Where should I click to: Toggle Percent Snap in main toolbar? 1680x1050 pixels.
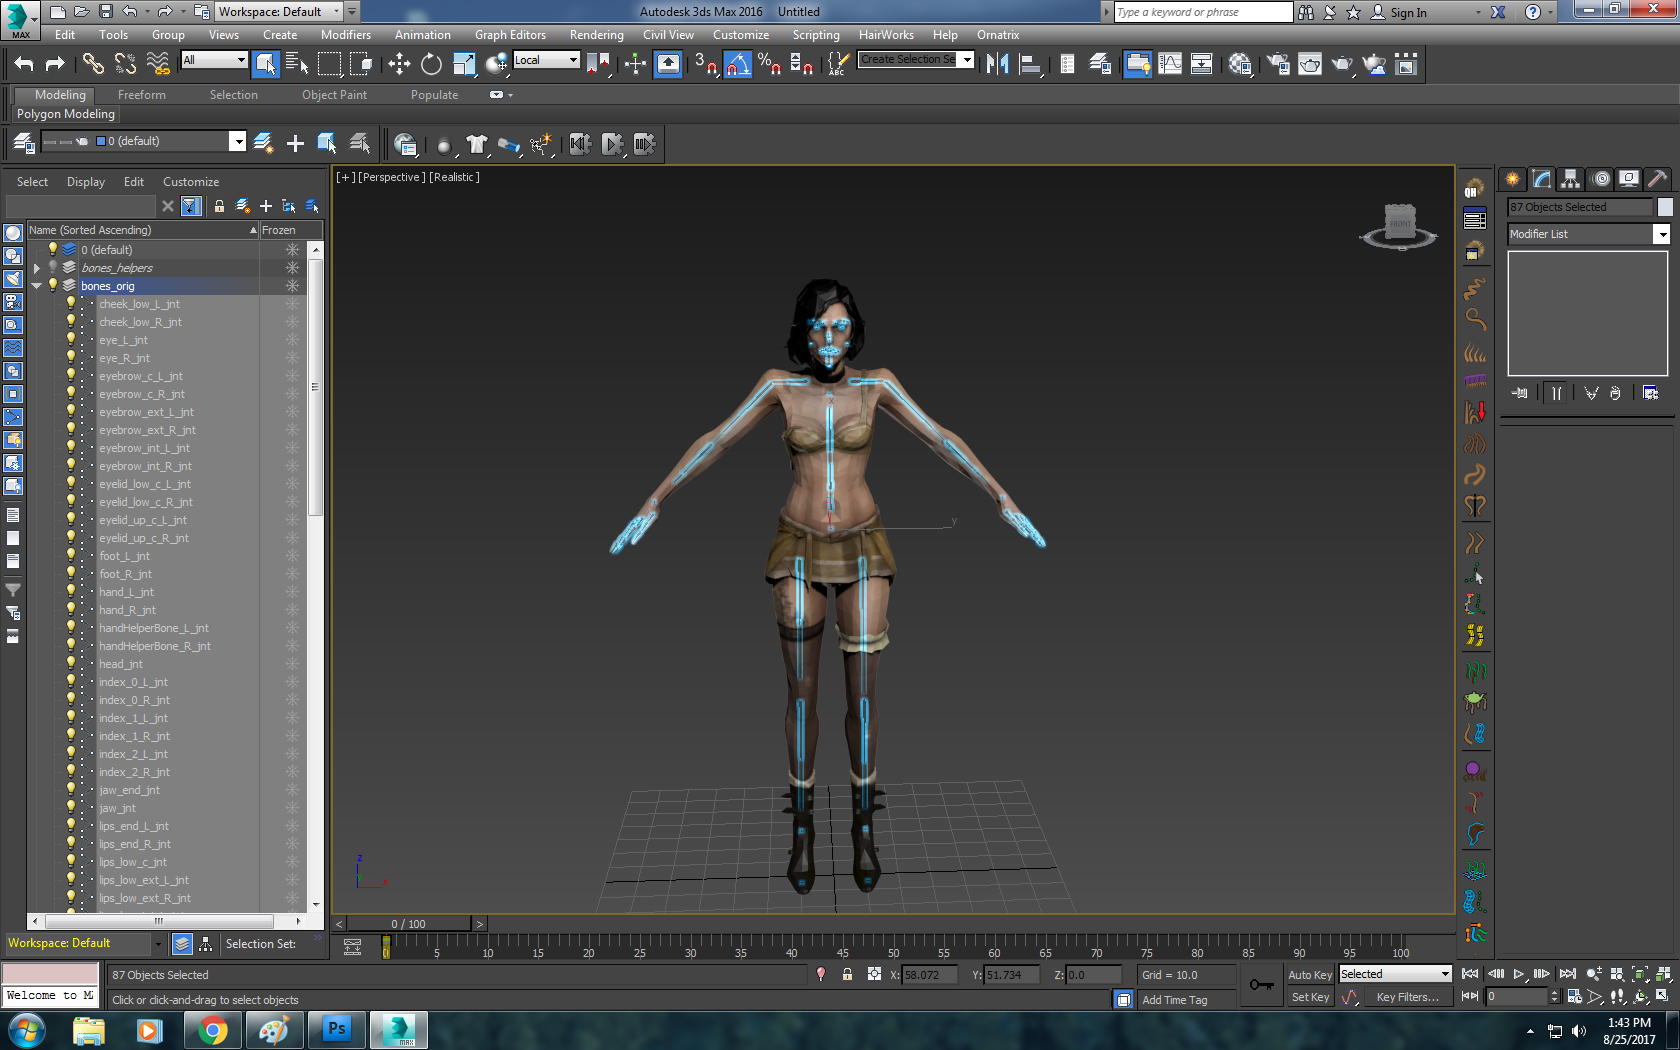click(769, 64)
